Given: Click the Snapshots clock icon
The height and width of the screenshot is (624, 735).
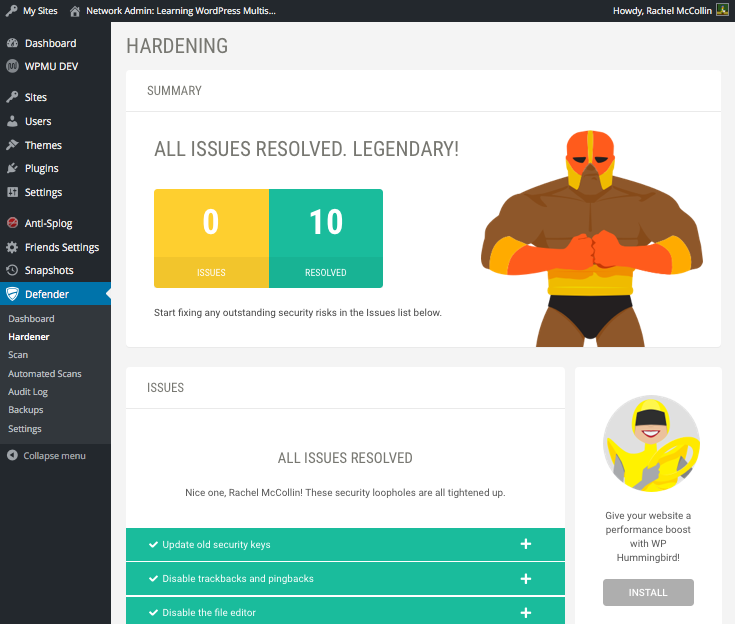Looking at the screenshot, I should coord(12,270).
